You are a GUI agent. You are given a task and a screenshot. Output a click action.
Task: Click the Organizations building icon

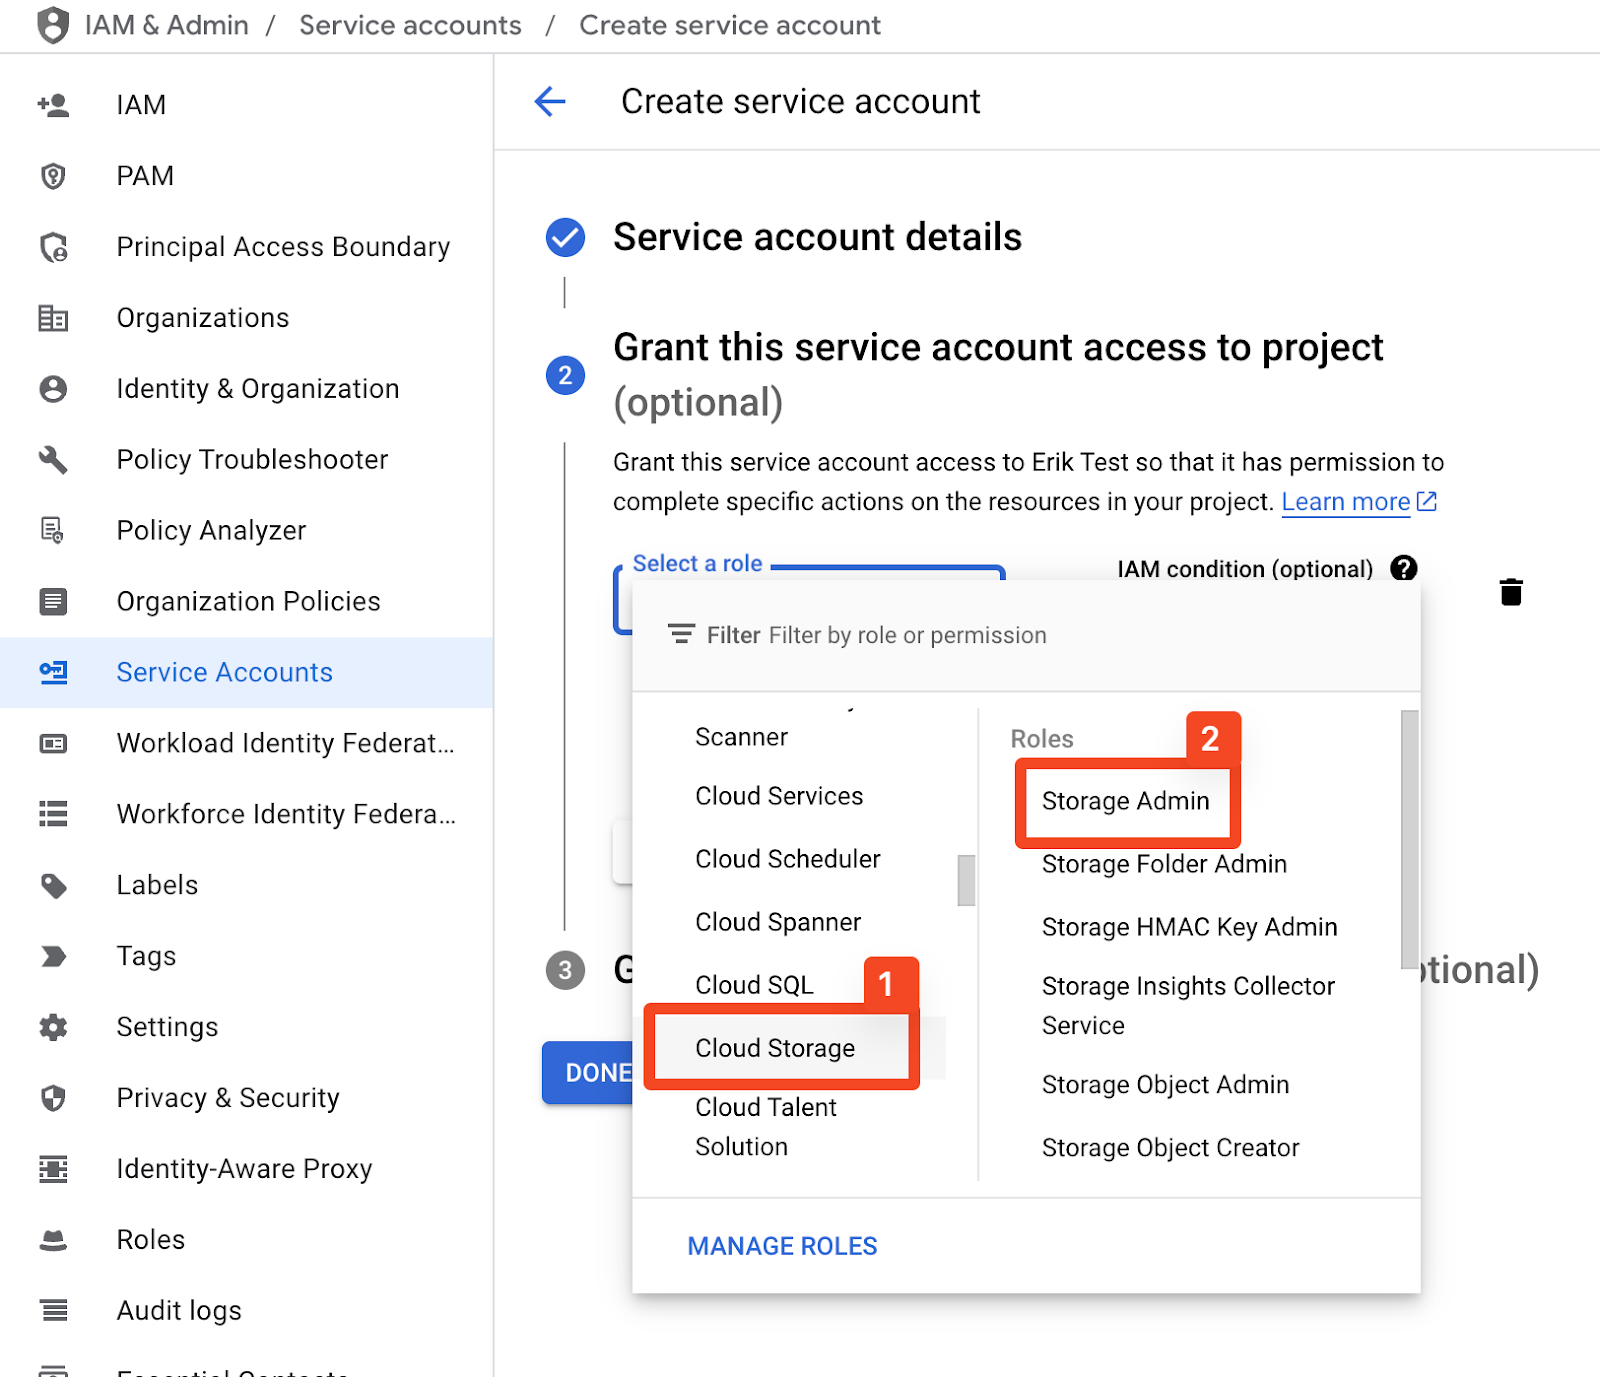tap(53, 318)
